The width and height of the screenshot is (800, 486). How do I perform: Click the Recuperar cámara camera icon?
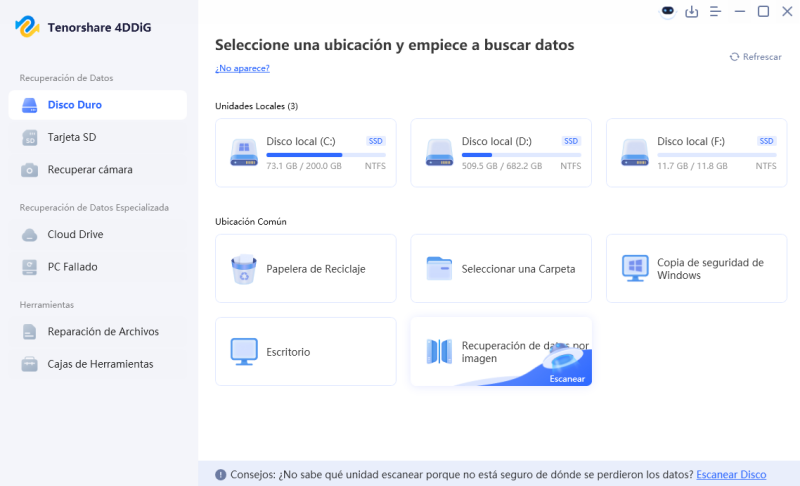pos(30,170)
